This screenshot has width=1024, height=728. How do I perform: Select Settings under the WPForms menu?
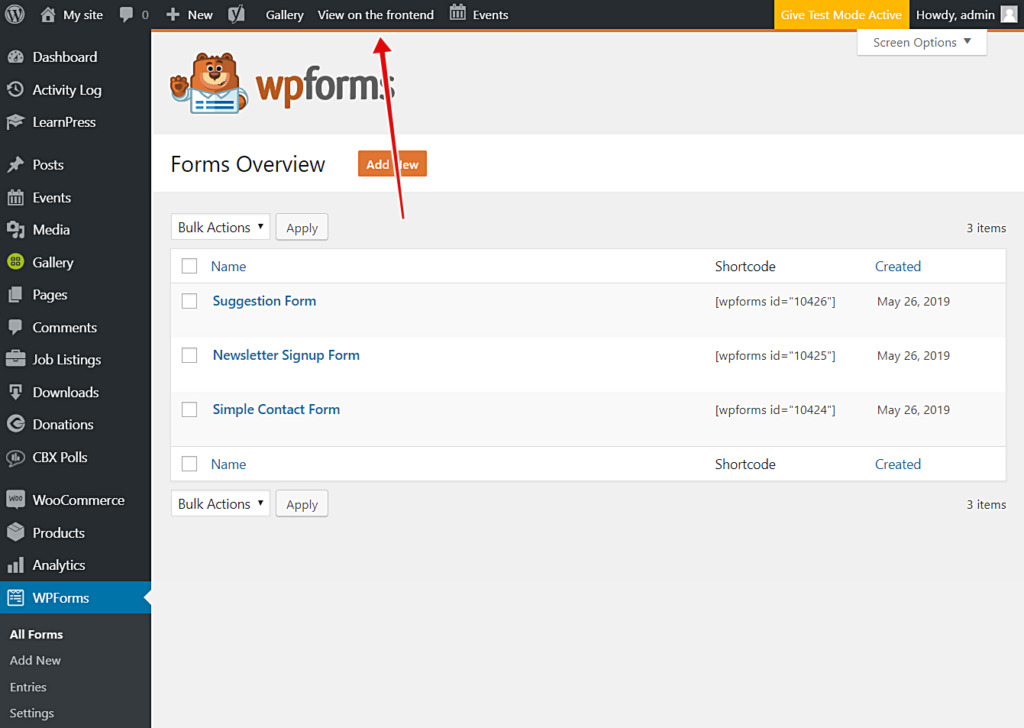pos(32,712)
